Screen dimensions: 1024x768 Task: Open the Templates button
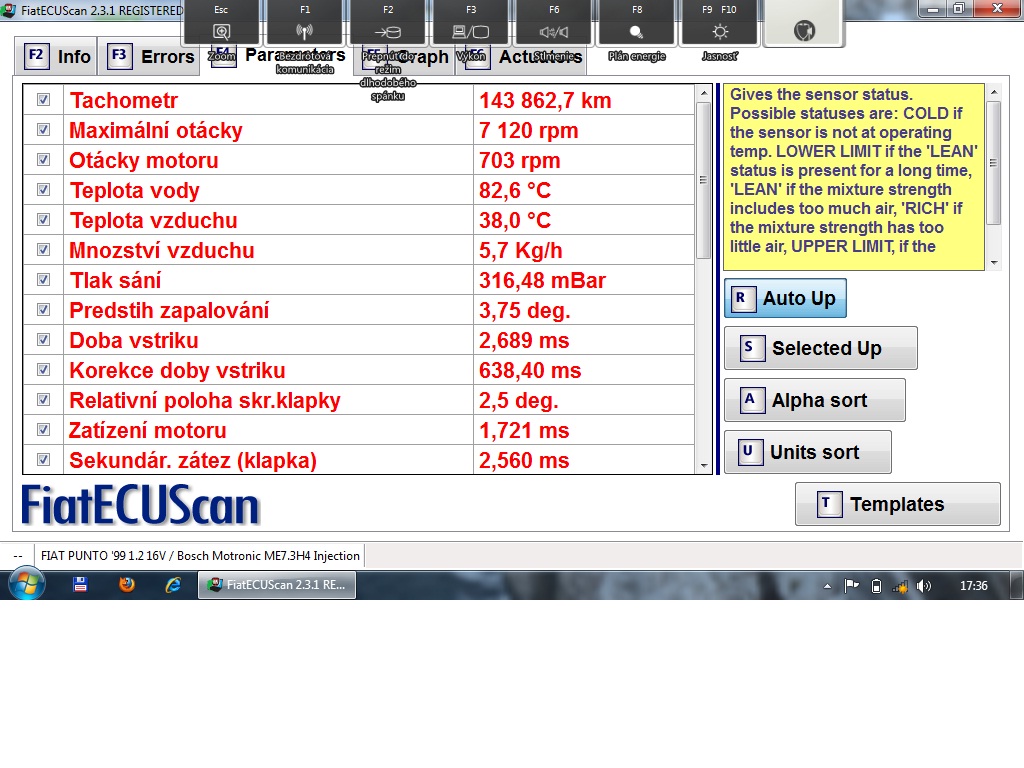point(897,504)
